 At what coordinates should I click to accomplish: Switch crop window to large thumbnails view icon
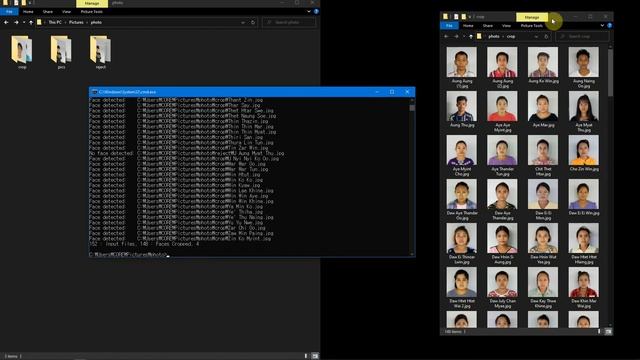[608, 331]
